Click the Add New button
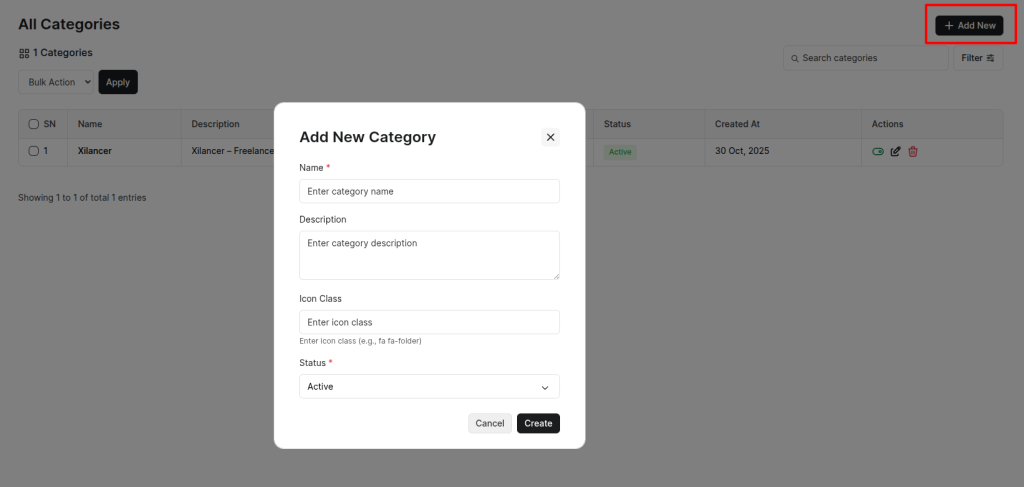This screenshot has width=1024, height=487. tap(969, 25)
